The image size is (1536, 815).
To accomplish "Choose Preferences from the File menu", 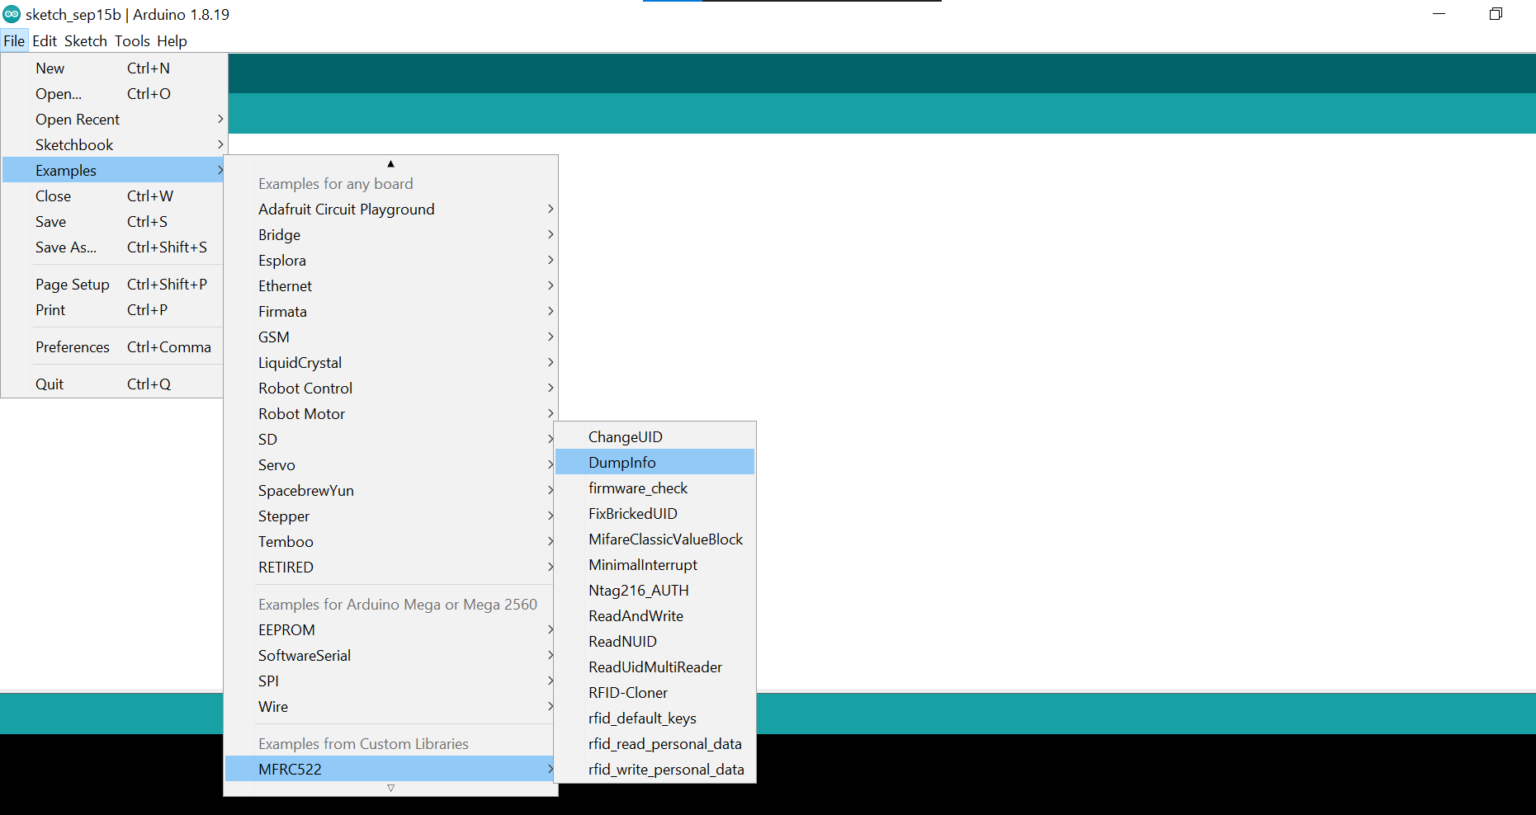I will tap(73, 347).
